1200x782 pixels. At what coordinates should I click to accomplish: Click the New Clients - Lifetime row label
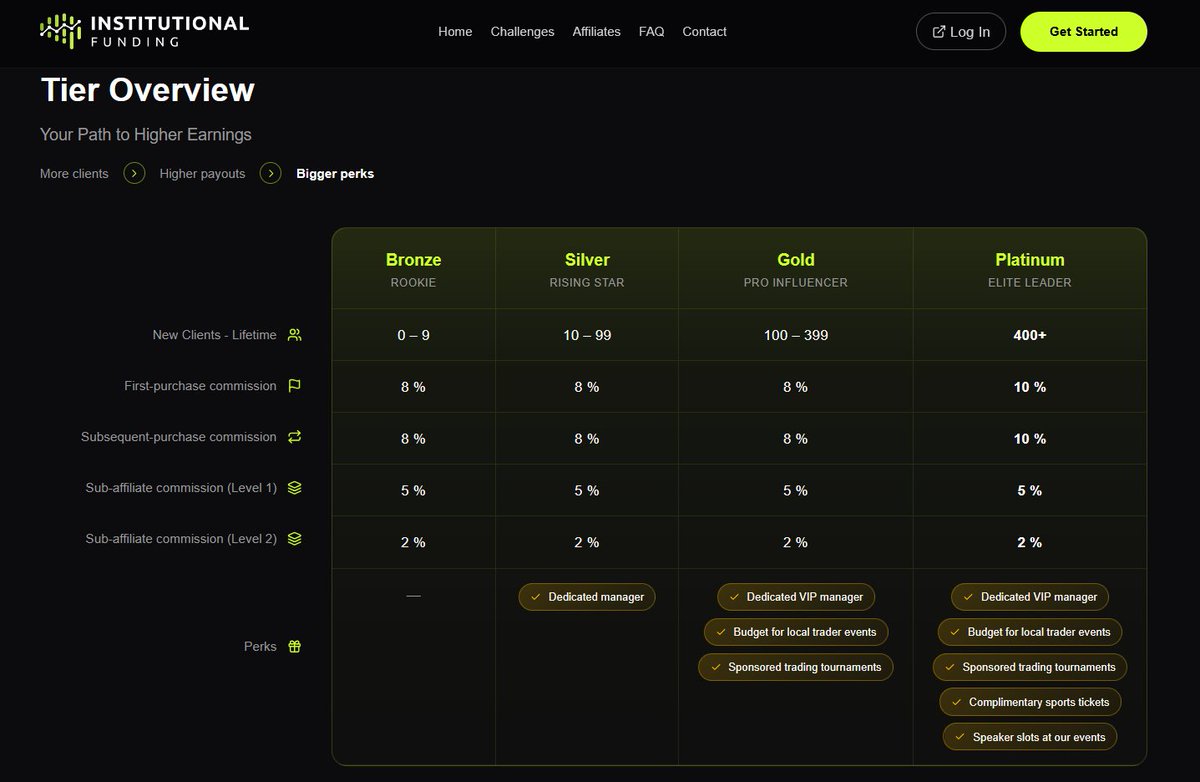[x=214, y=335]
